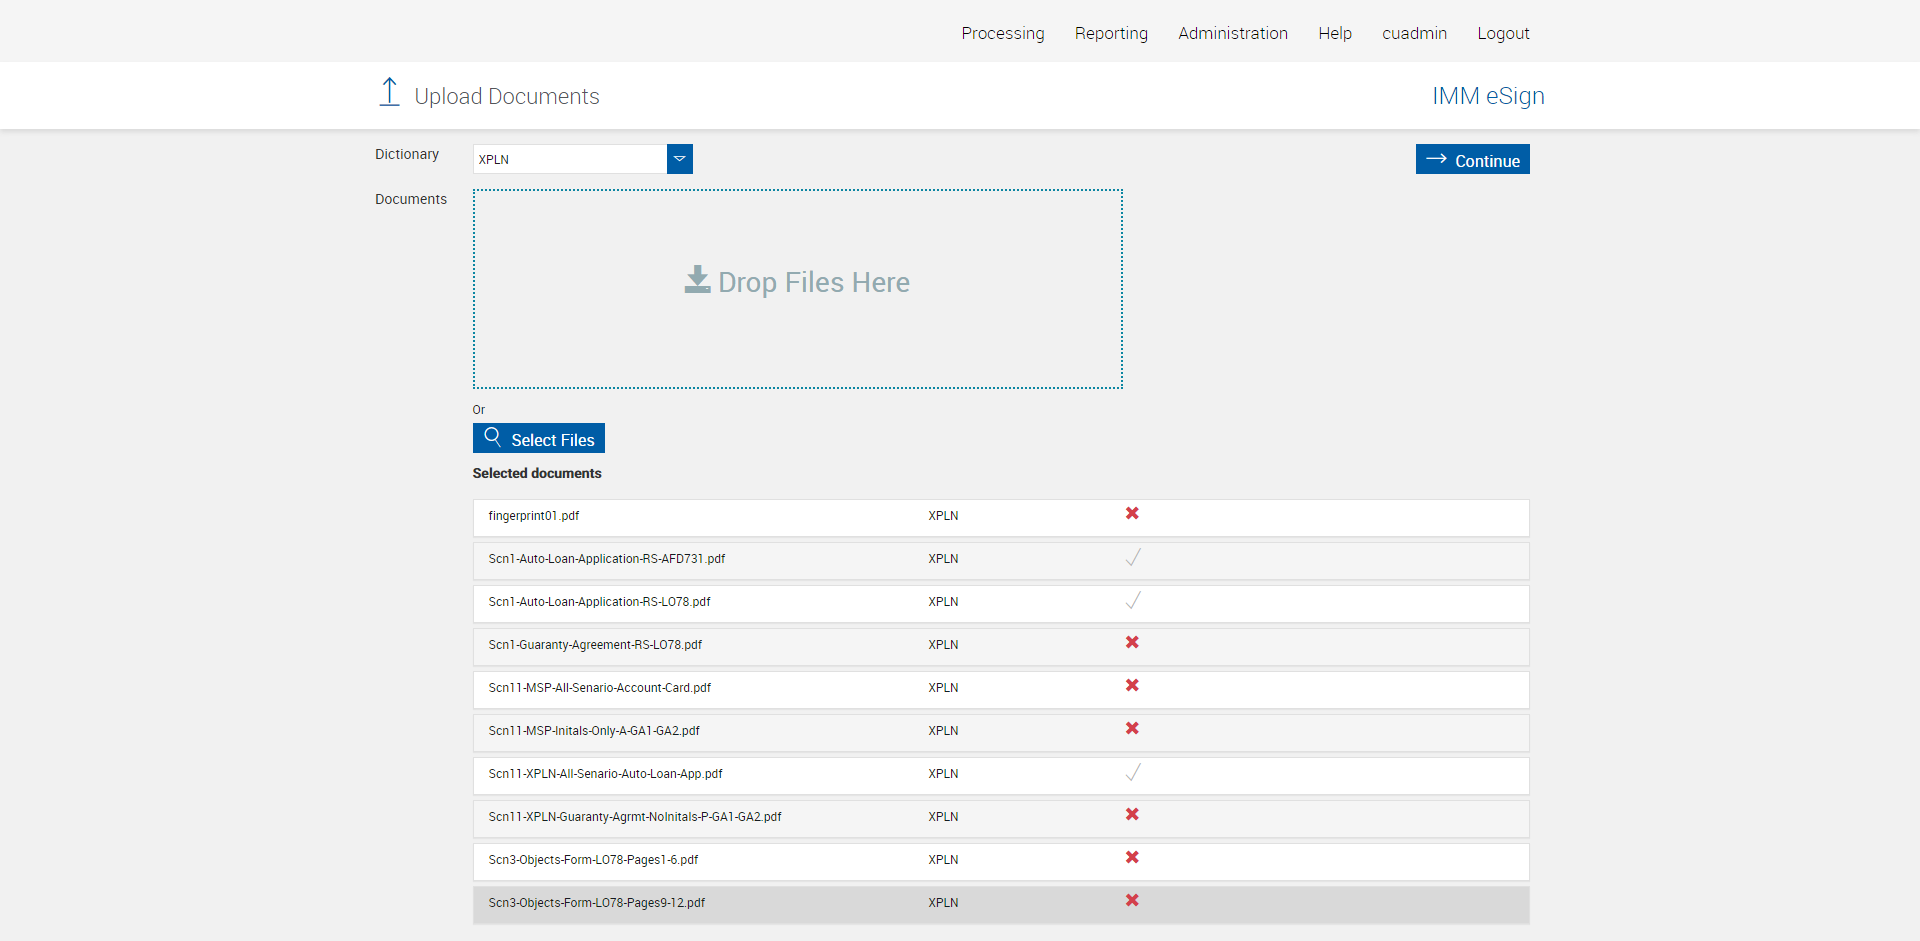The height and width of the screenshot is (941, 1920).
Task: Toggle checkmark for Scn1-Auto-Loan-Application-RS-LO78.pdf
Action: 1133,601
